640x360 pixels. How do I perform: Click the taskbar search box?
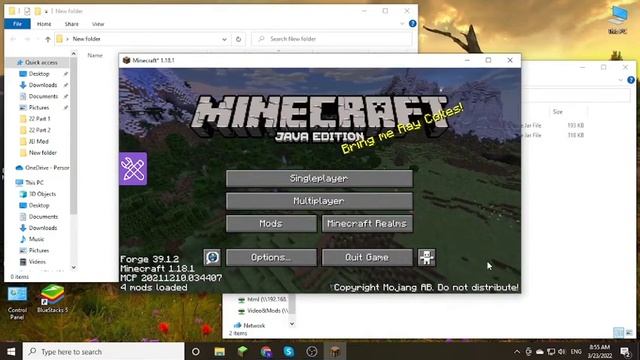[x=104, y=351]
